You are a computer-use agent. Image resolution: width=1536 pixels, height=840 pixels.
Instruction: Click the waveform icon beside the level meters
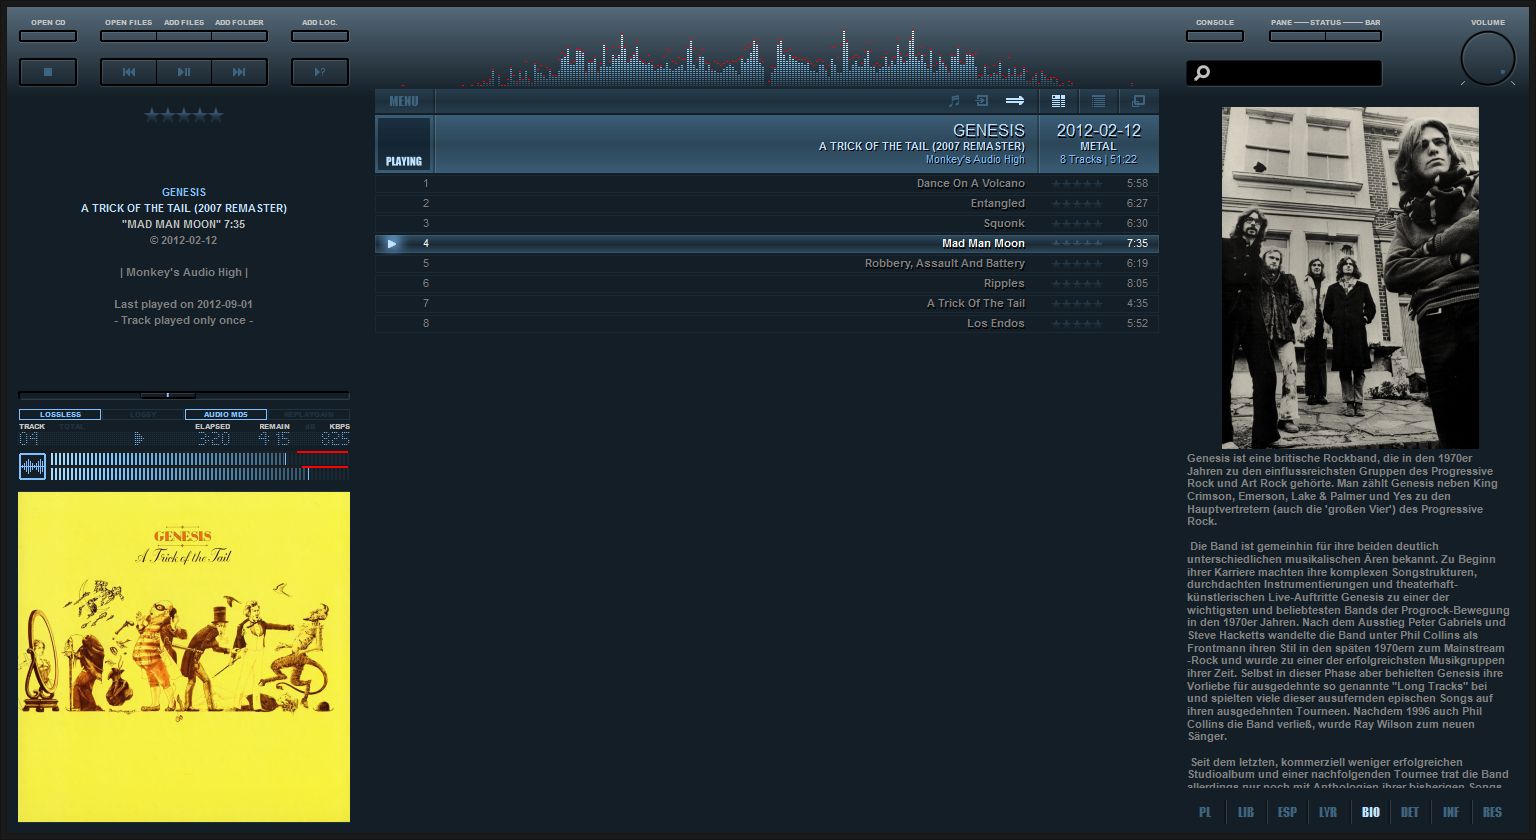pos(33,466)
